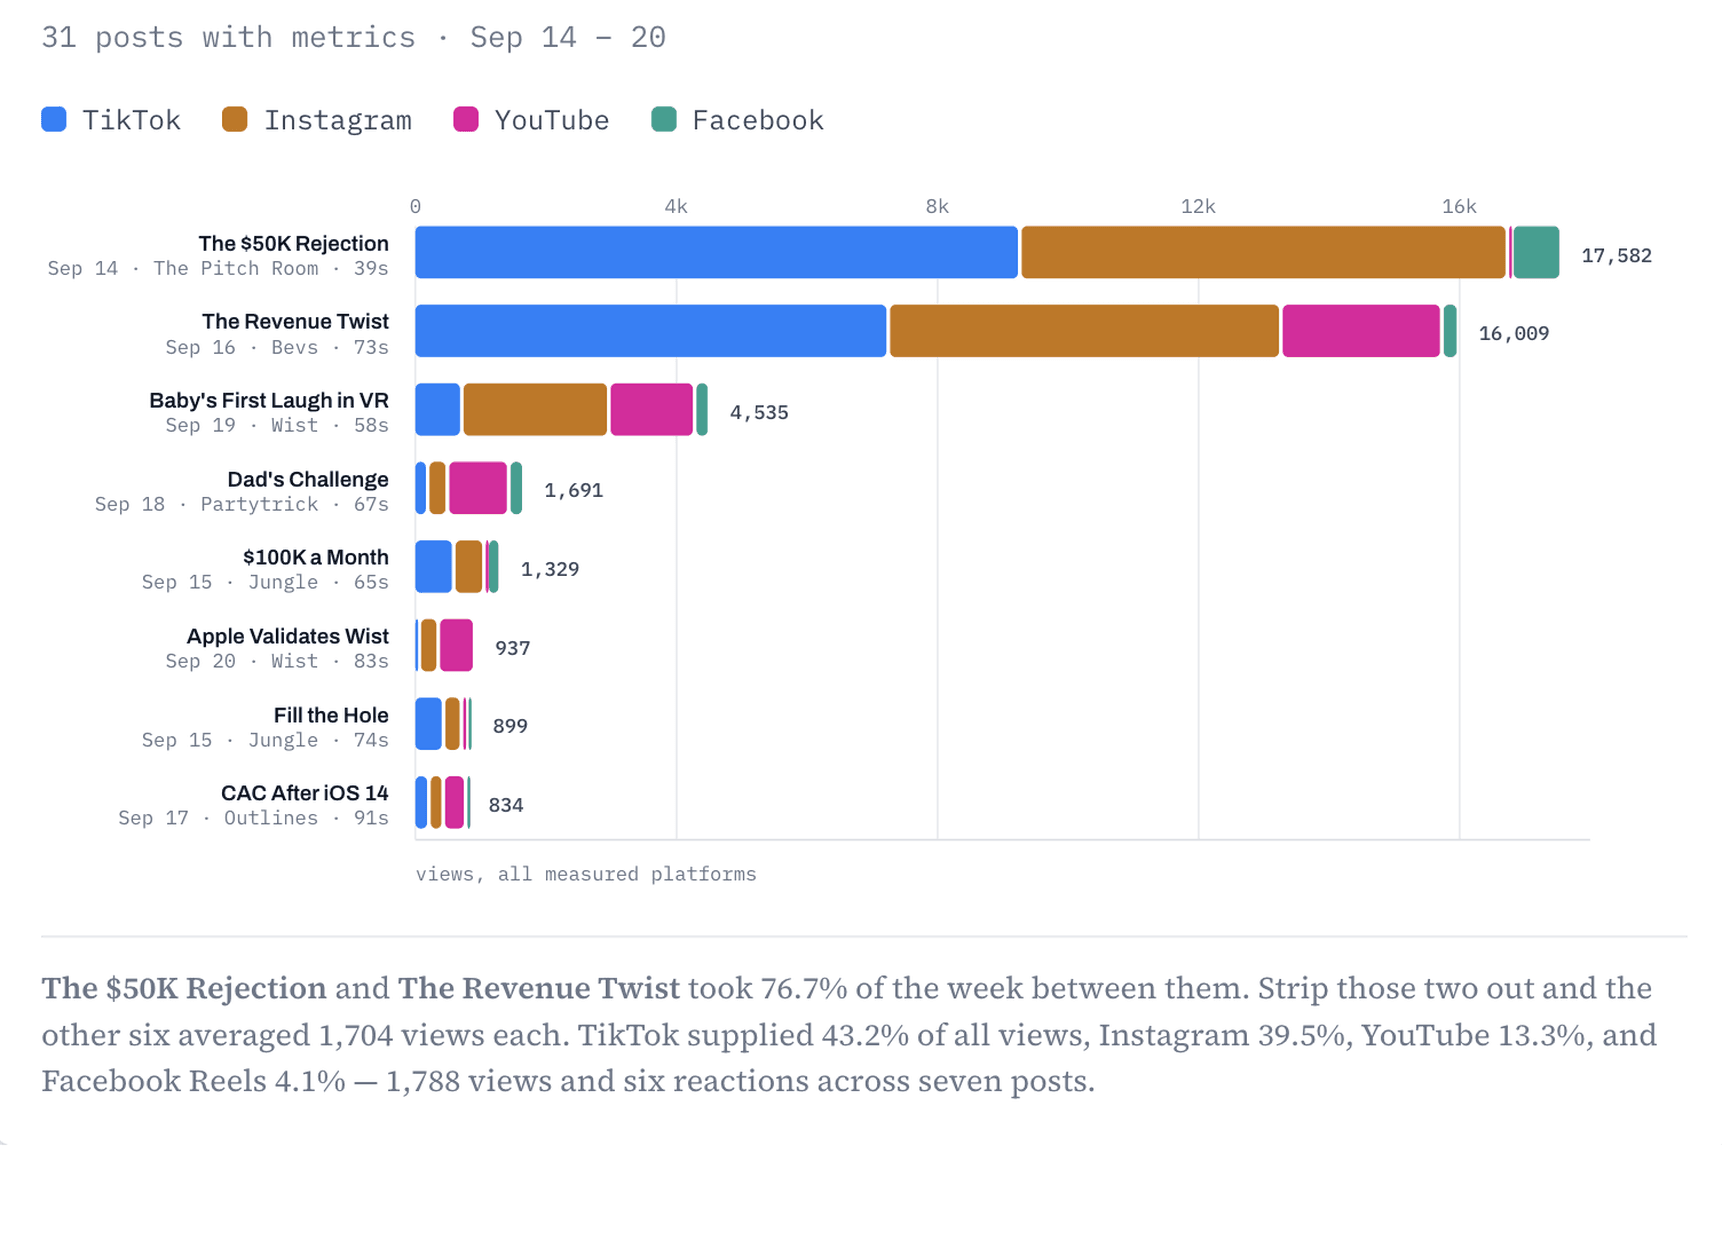Viewport: 1722px width, 1240px height.
Task: Open The $50K Rejection post title
Action: pyautogui.click(x=293, y=243)
